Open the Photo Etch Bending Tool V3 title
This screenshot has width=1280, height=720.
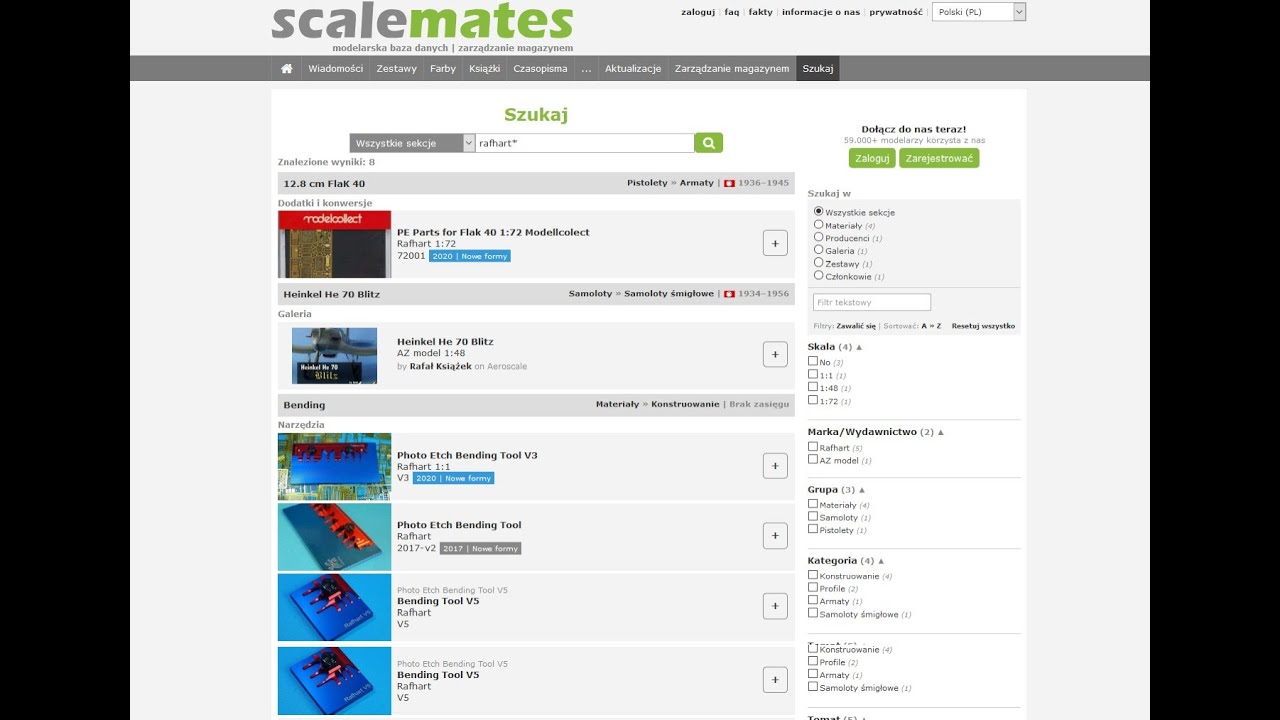(467, 455)
